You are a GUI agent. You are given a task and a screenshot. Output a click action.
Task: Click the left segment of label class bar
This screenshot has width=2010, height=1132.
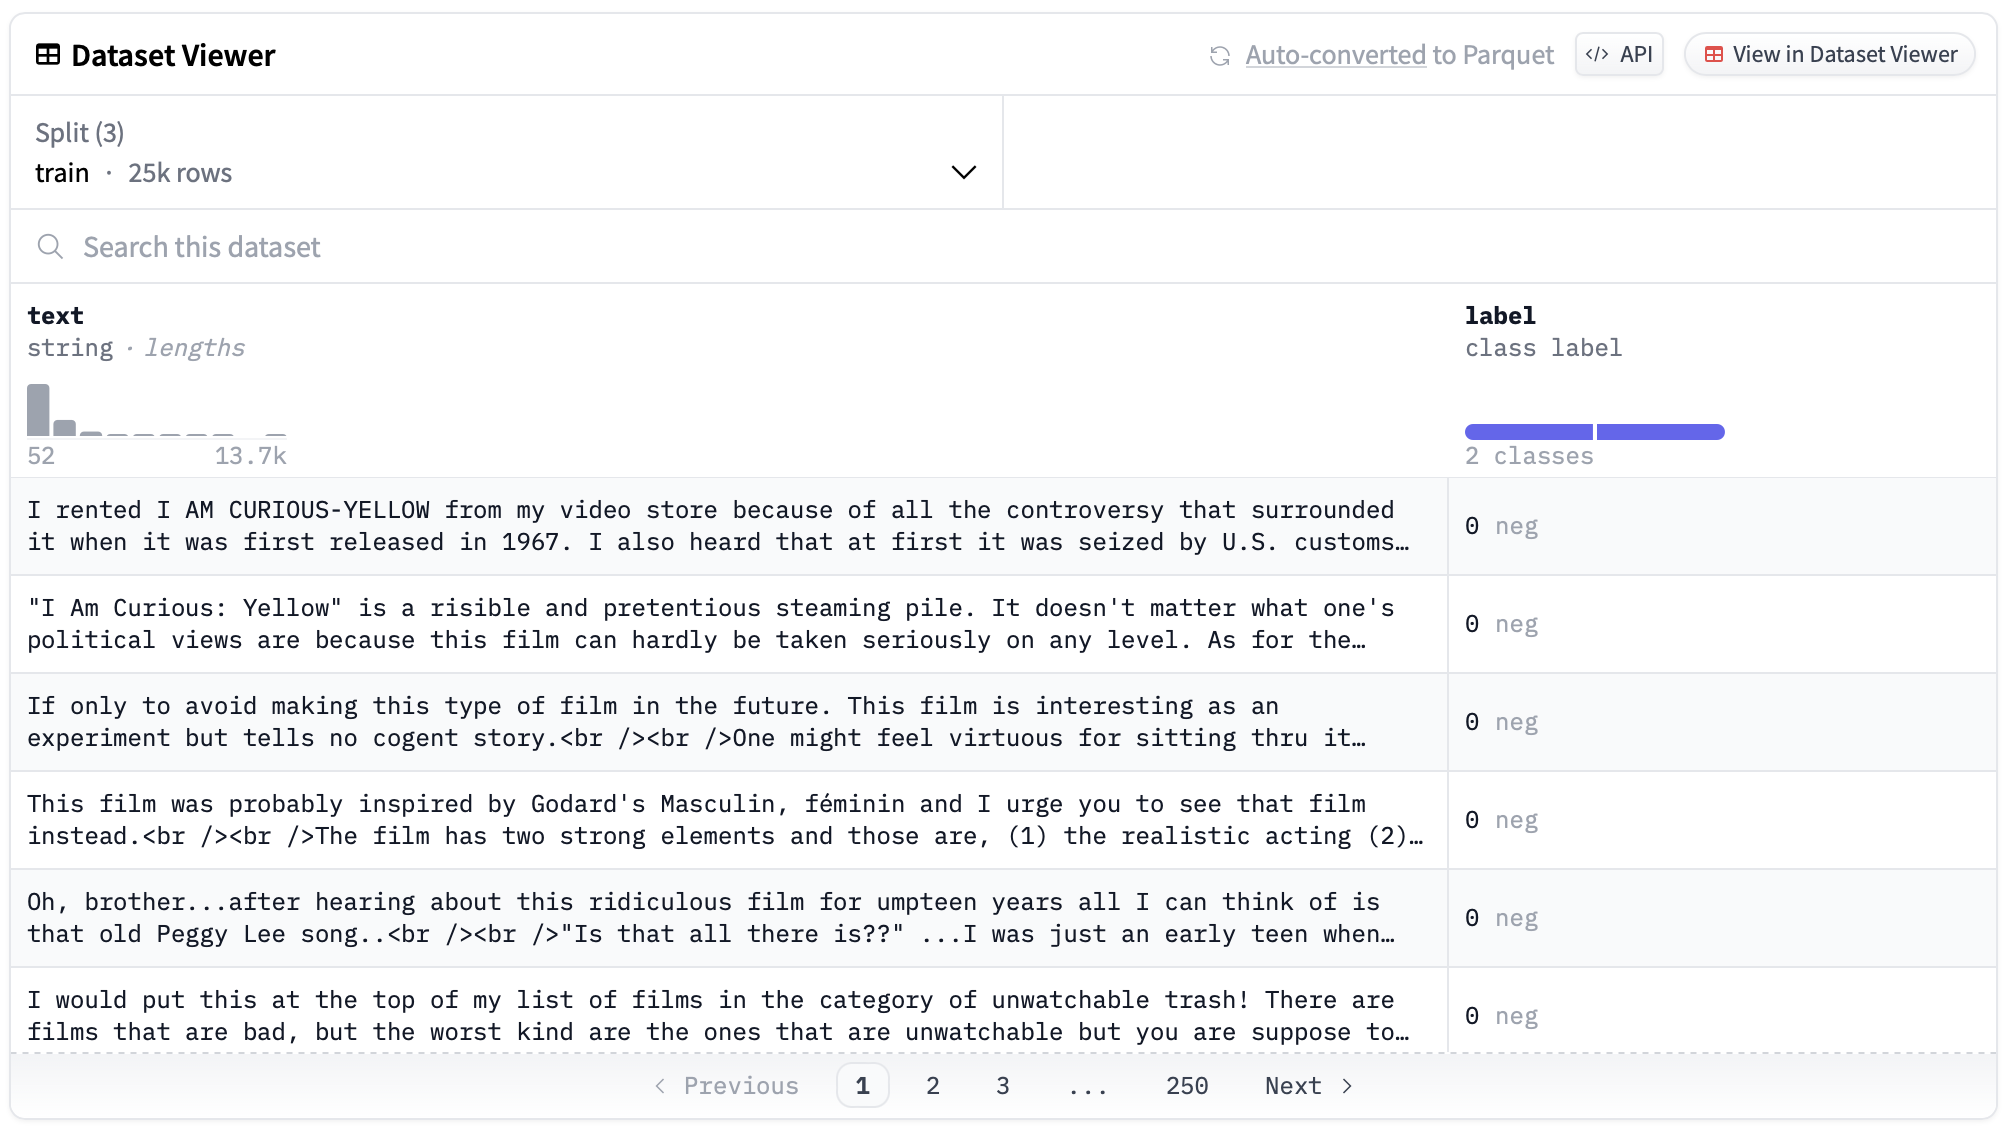[1528, 432]
